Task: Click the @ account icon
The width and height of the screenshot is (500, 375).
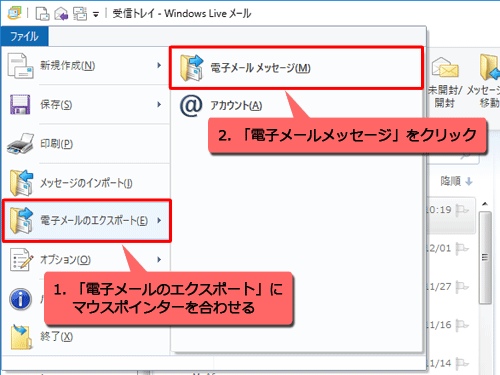Action: pos(191,105)
